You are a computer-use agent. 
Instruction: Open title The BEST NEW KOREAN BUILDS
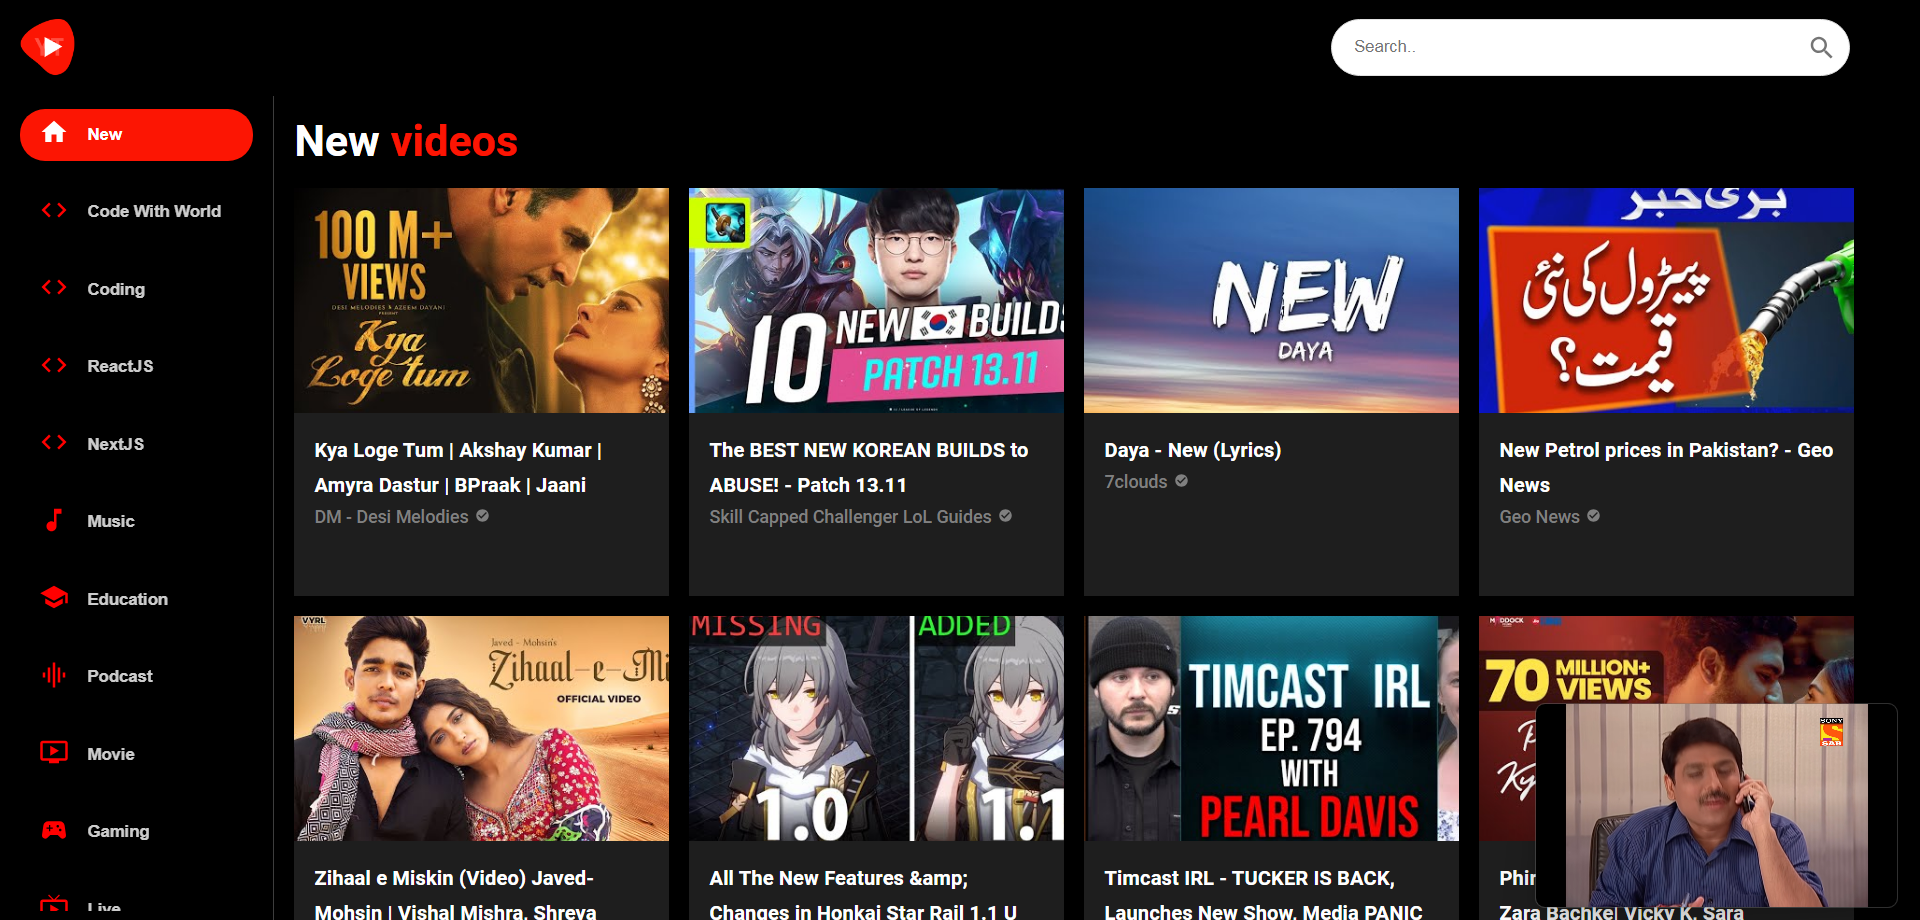click(x=868, y=468)
